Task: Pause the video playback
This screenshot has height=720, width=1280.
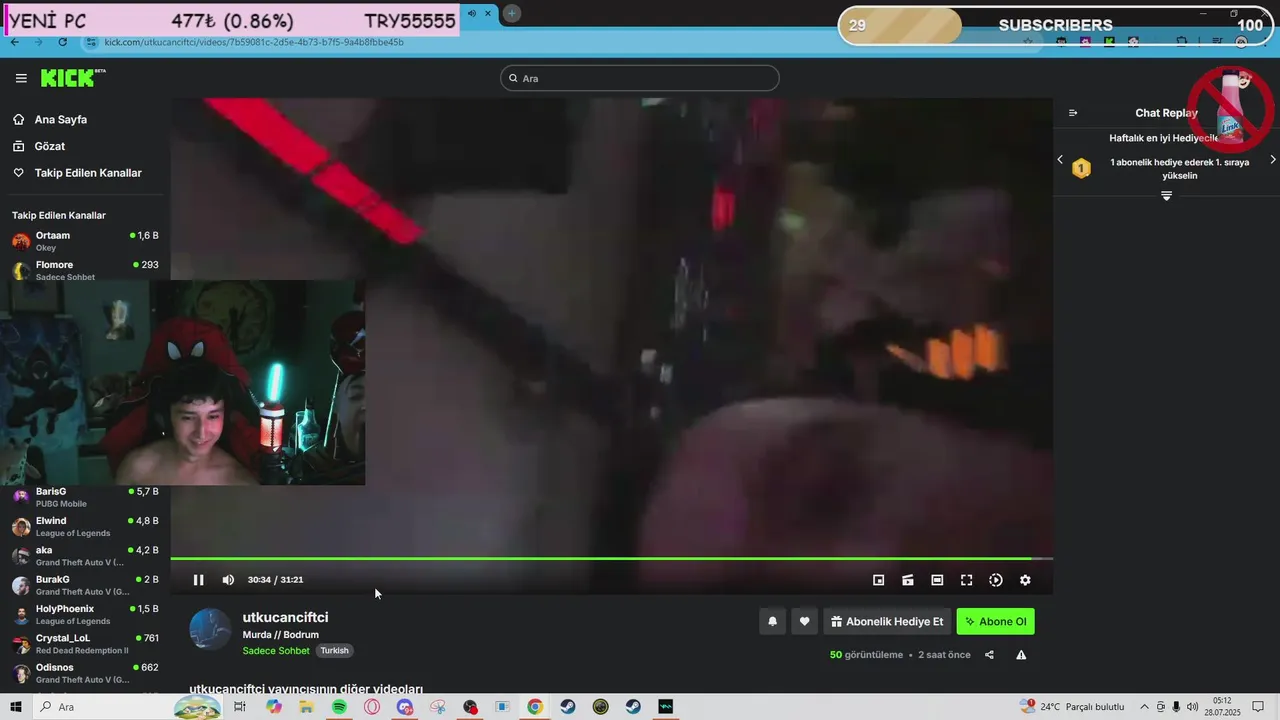Action: tap(198, 580)
